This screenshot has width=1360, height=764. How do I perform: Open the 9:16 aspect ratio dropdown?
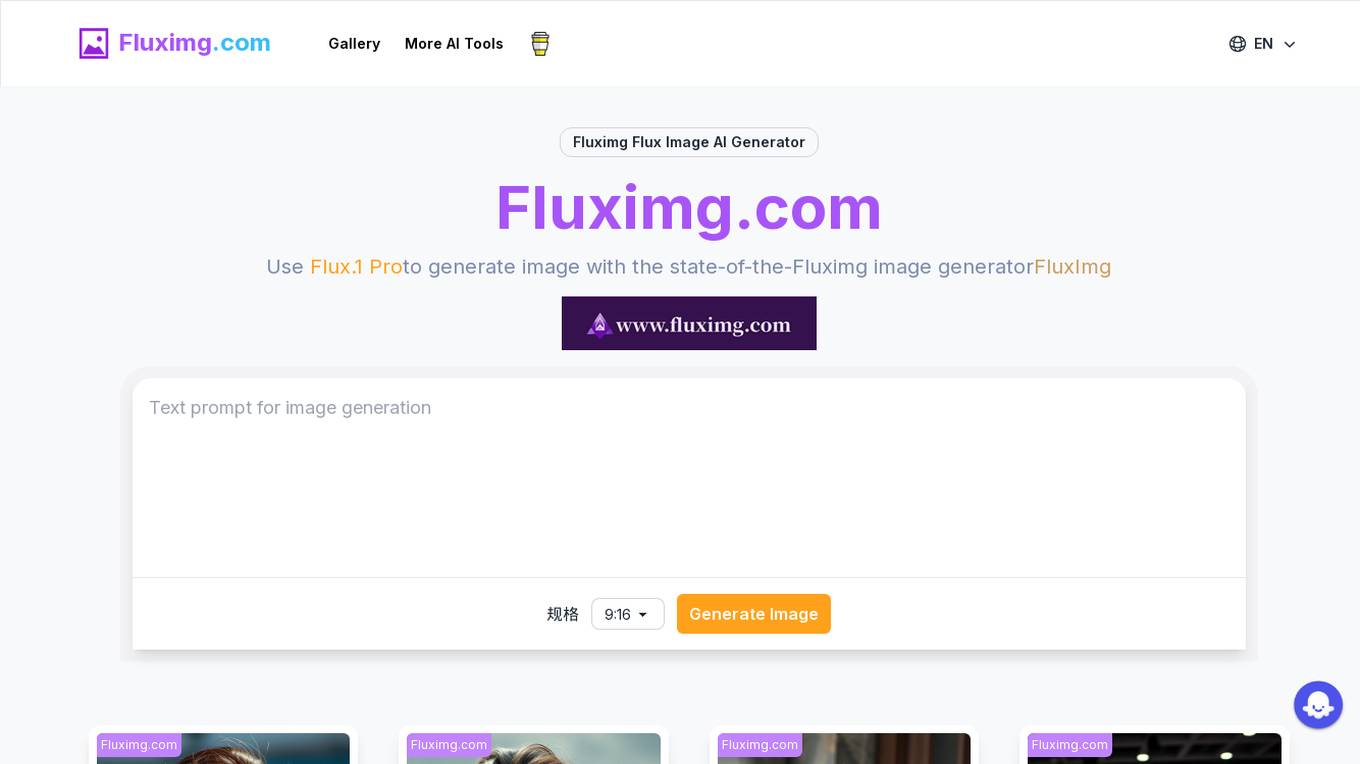coord(628,614)
